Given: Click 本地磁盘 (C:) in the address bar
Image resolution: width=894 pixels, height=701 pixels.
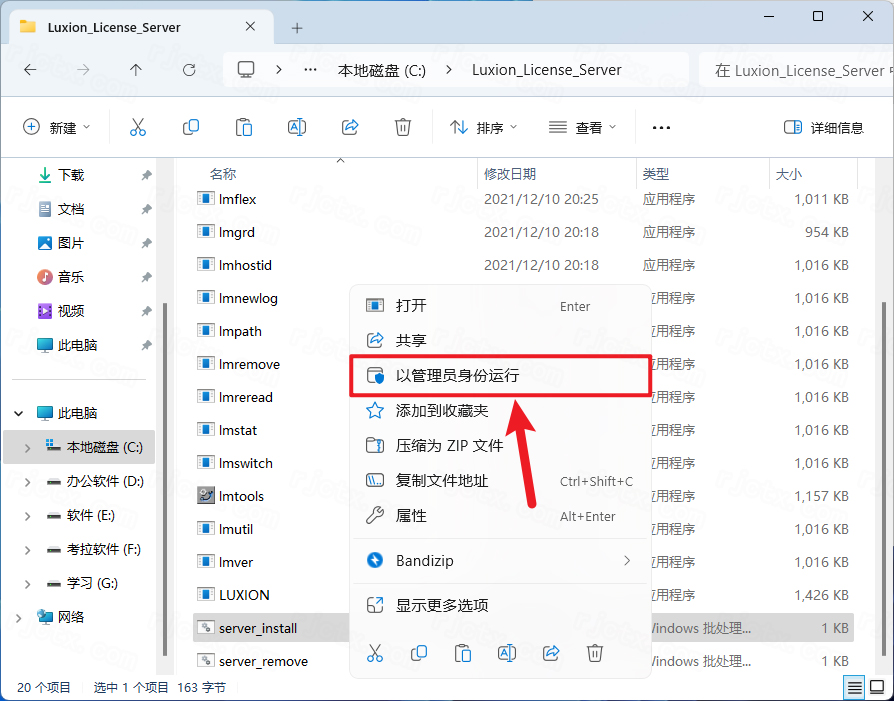Looking at the screenshot, I should (x=381, y=70).
